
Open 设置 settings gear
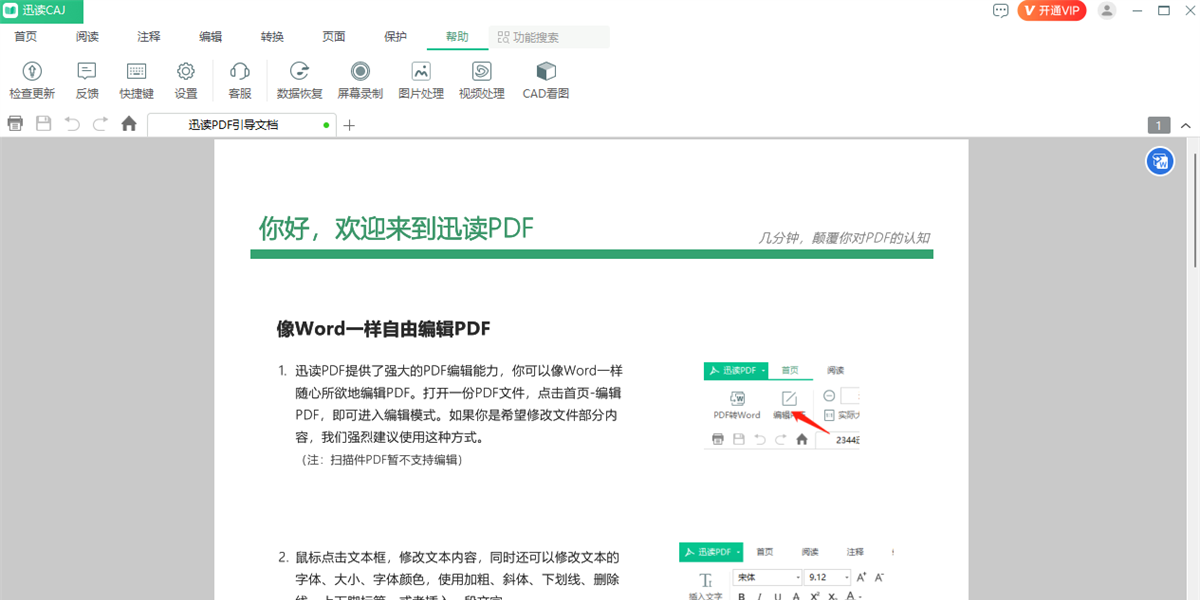tap(186, 81)
